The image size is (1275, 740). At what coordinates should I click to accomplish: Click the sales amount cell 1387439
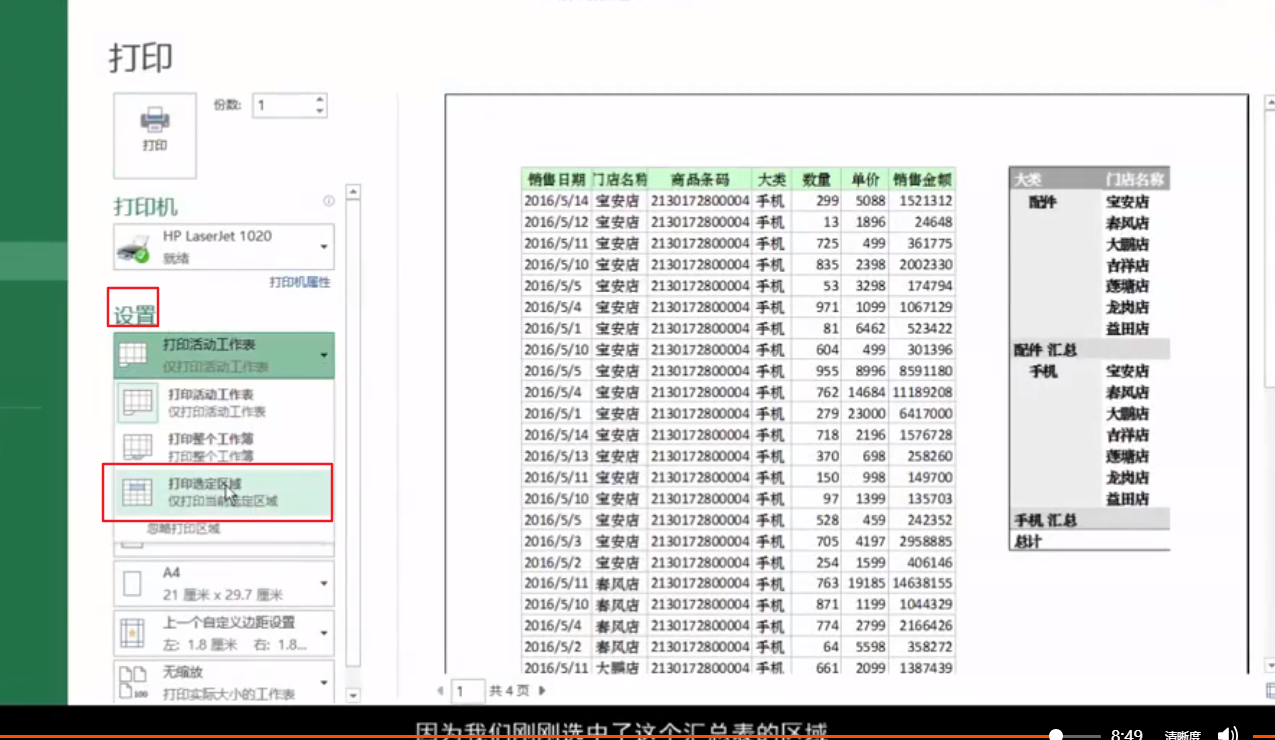922,667
